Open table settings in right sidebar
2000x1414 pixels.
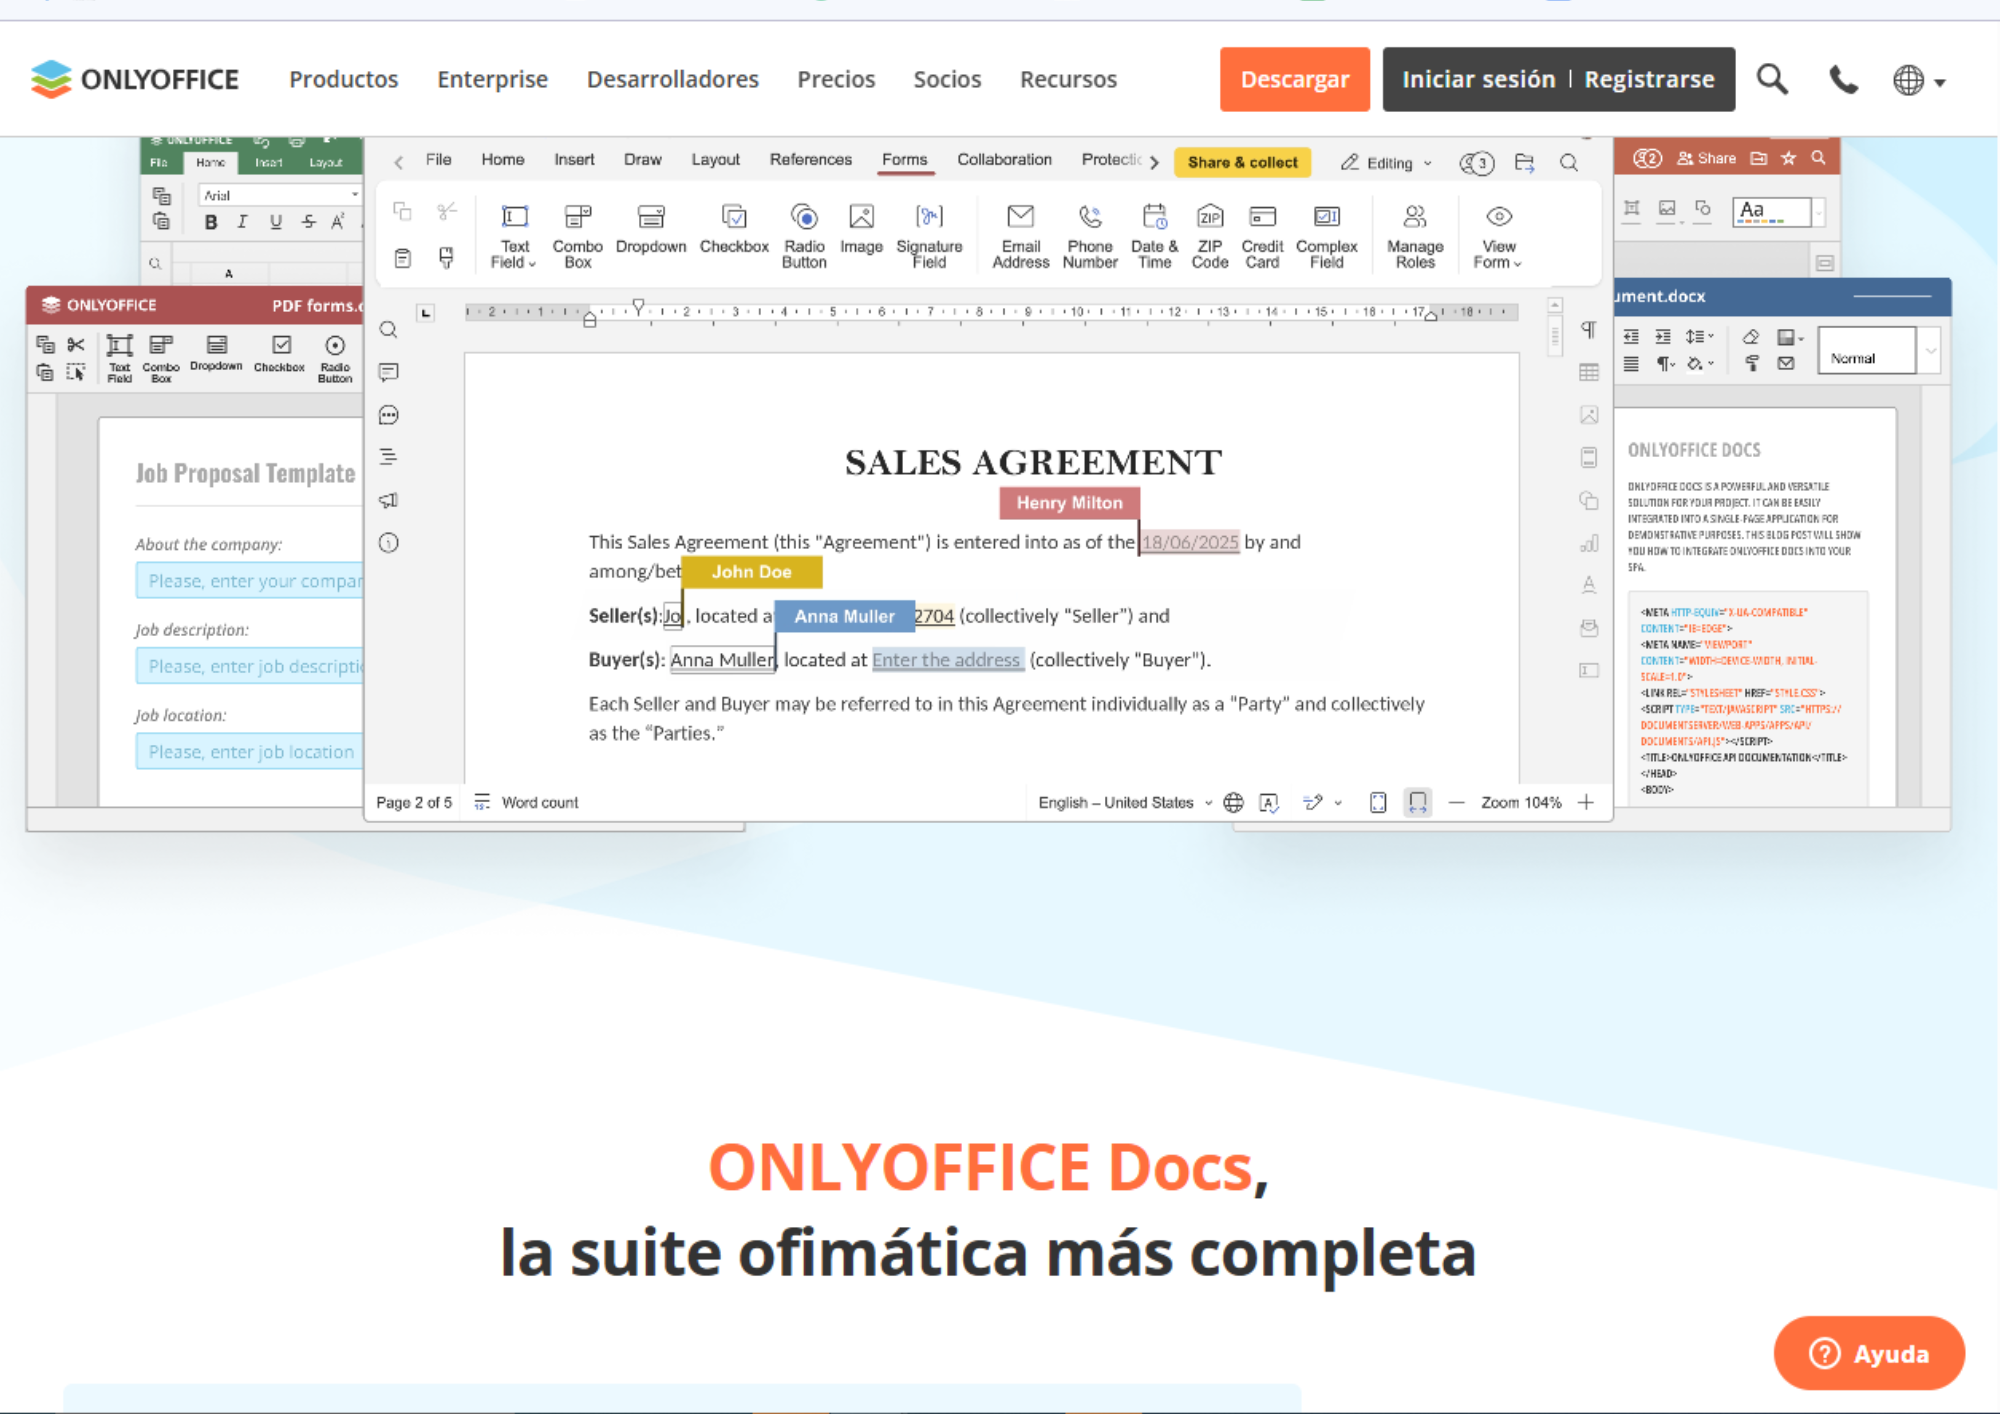1589,372
